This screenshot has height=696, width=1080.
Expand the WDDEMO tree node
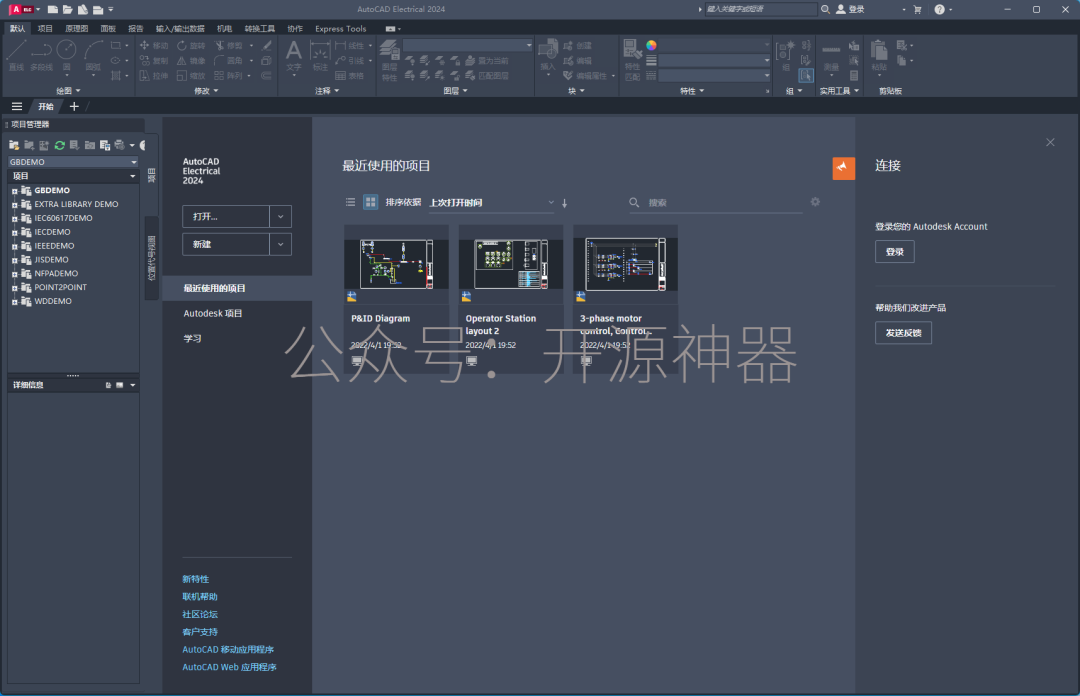coord(14,302)
